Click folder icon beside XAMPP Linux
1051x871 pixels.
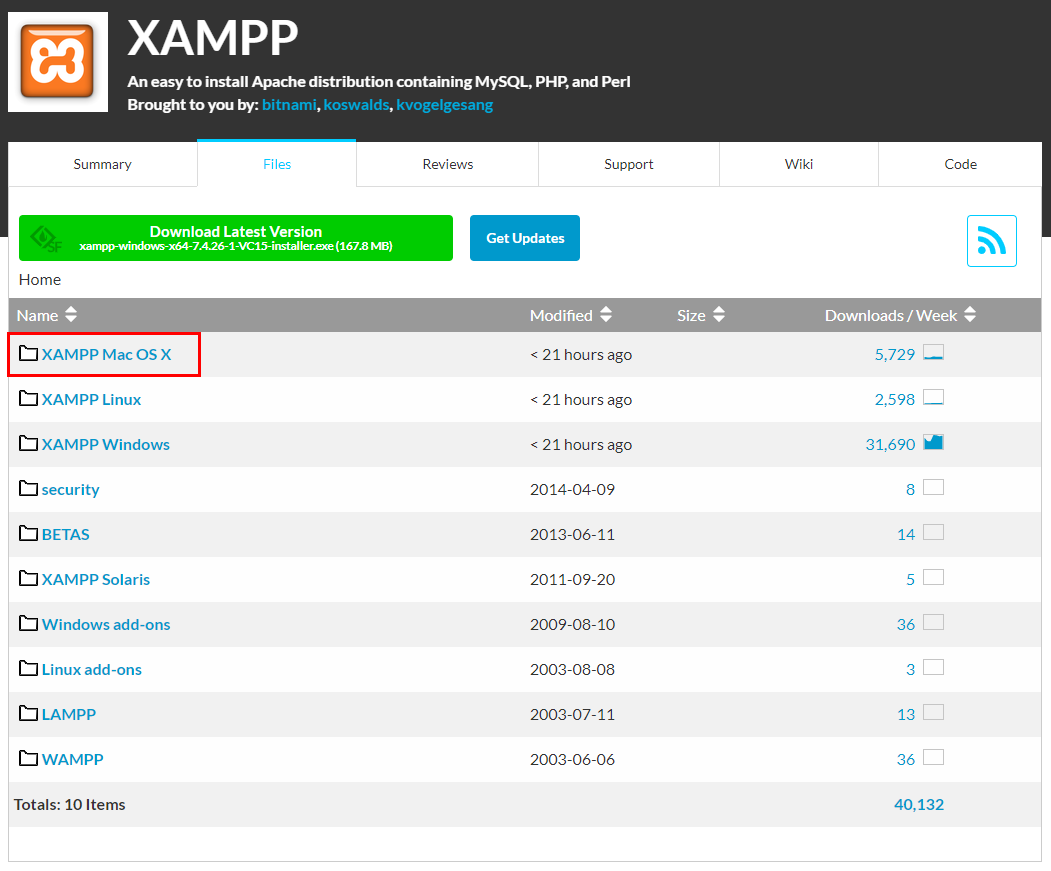point(28,398)
